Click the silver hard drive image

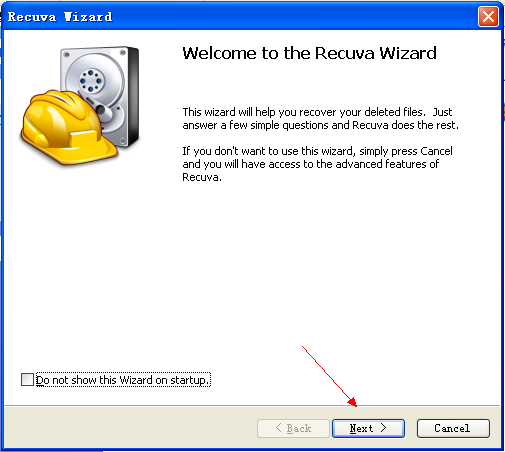click(x=100, y=97)
